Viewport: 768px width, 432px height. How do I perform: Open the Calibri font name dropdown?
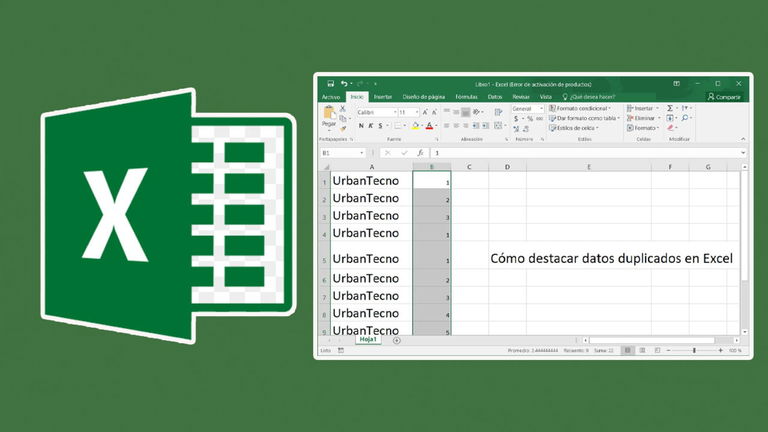pyautogui.click(x=395, y=112)
